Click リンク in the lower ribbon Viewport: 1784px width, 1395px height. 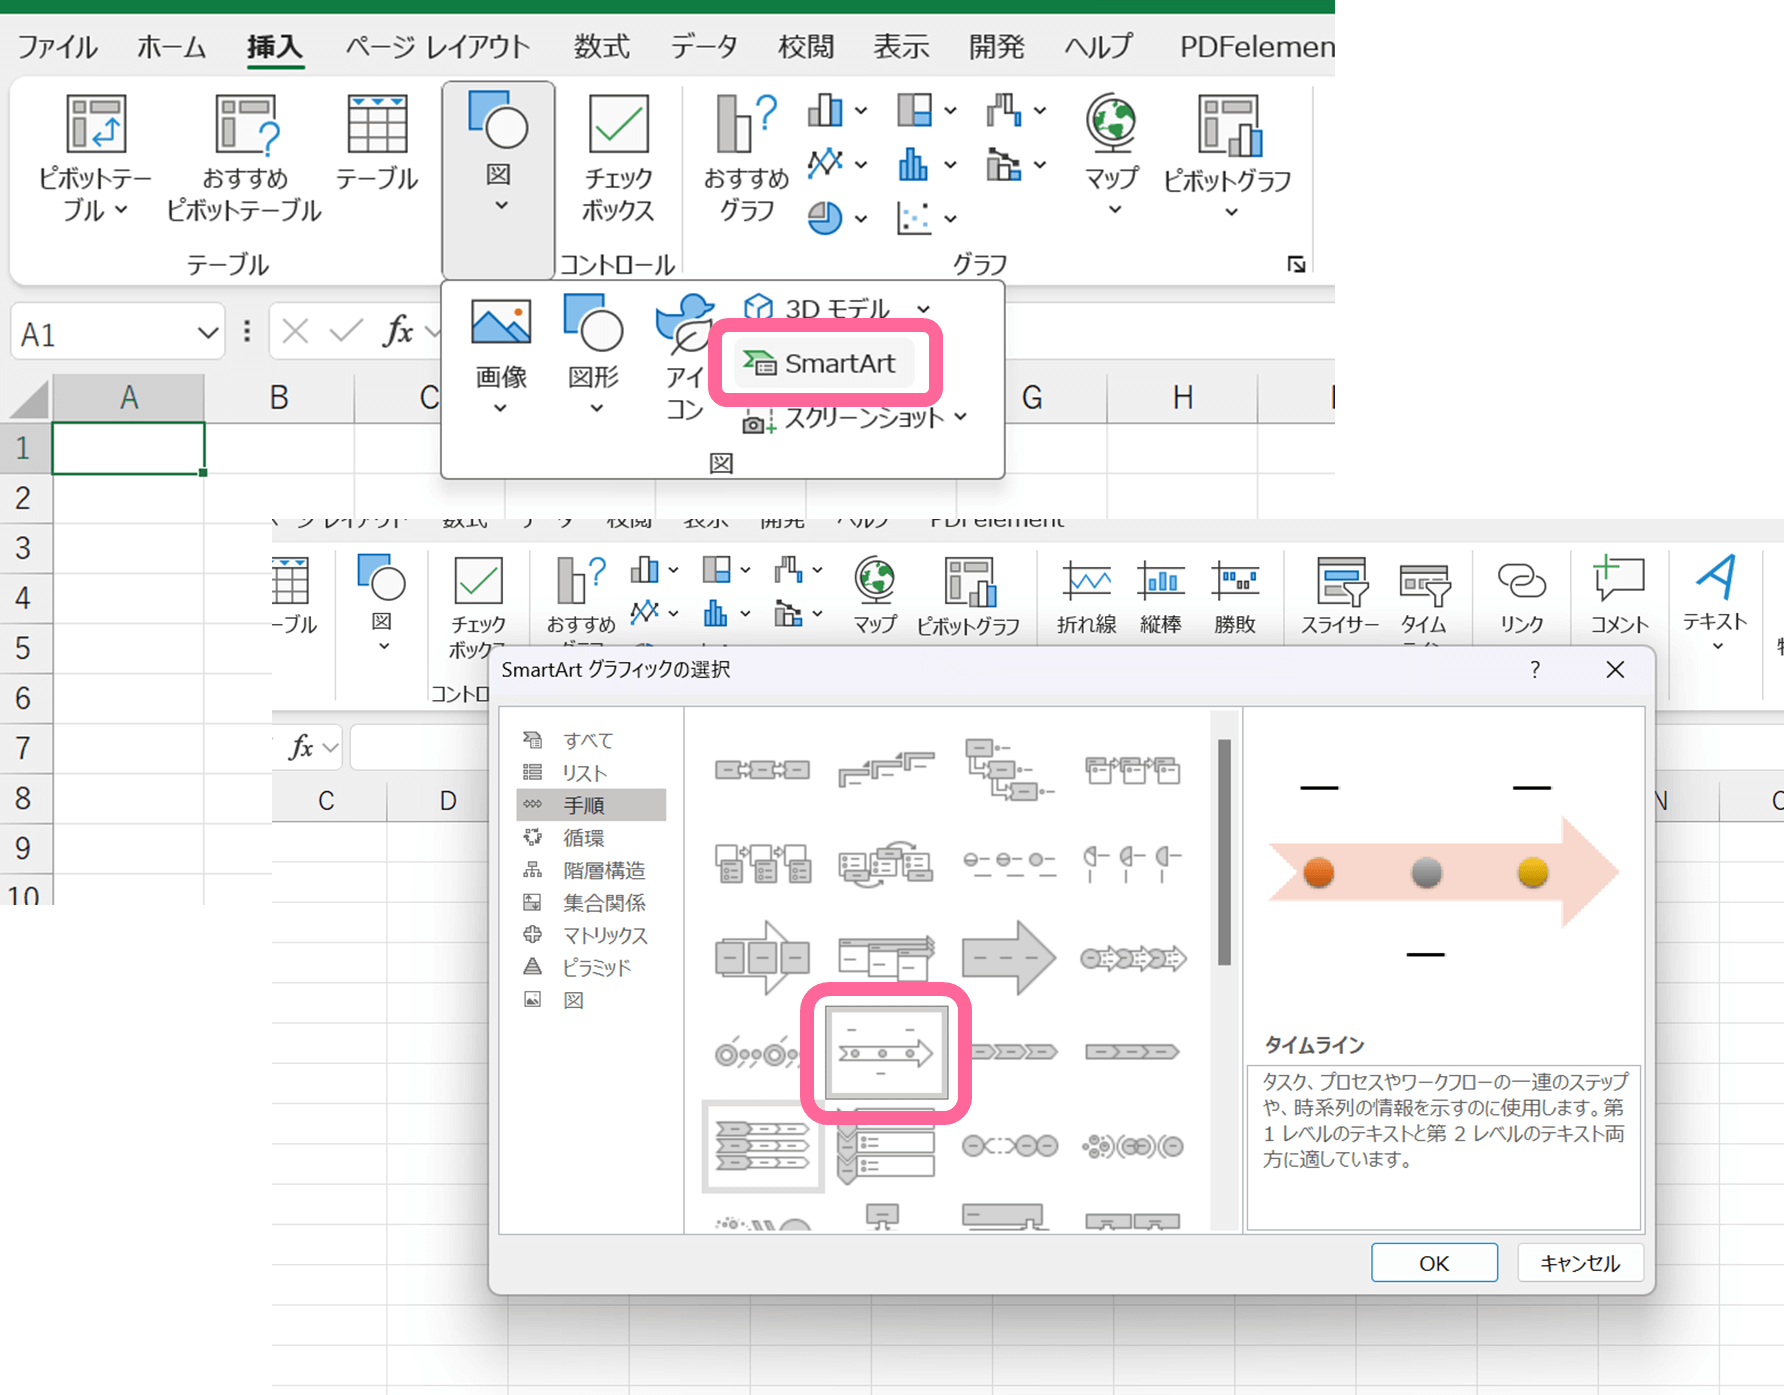[x=1522, y=596]
